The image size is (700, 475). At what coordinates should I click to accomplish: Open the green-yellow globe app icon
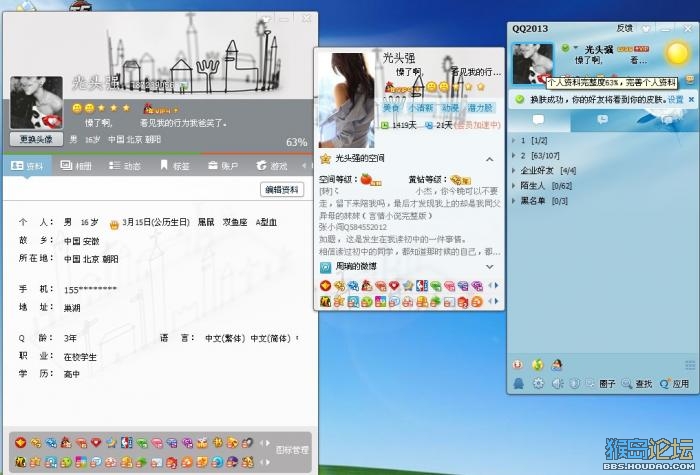pos(538,365)
